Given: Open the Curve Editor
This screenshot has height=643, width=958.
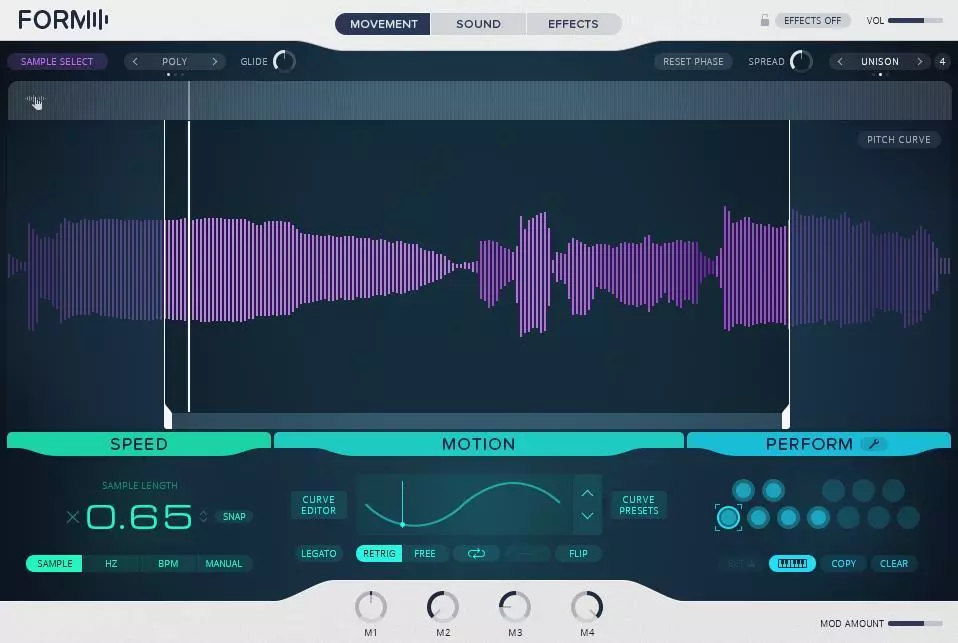Looking at the screenshot, I should coord(318,505).
